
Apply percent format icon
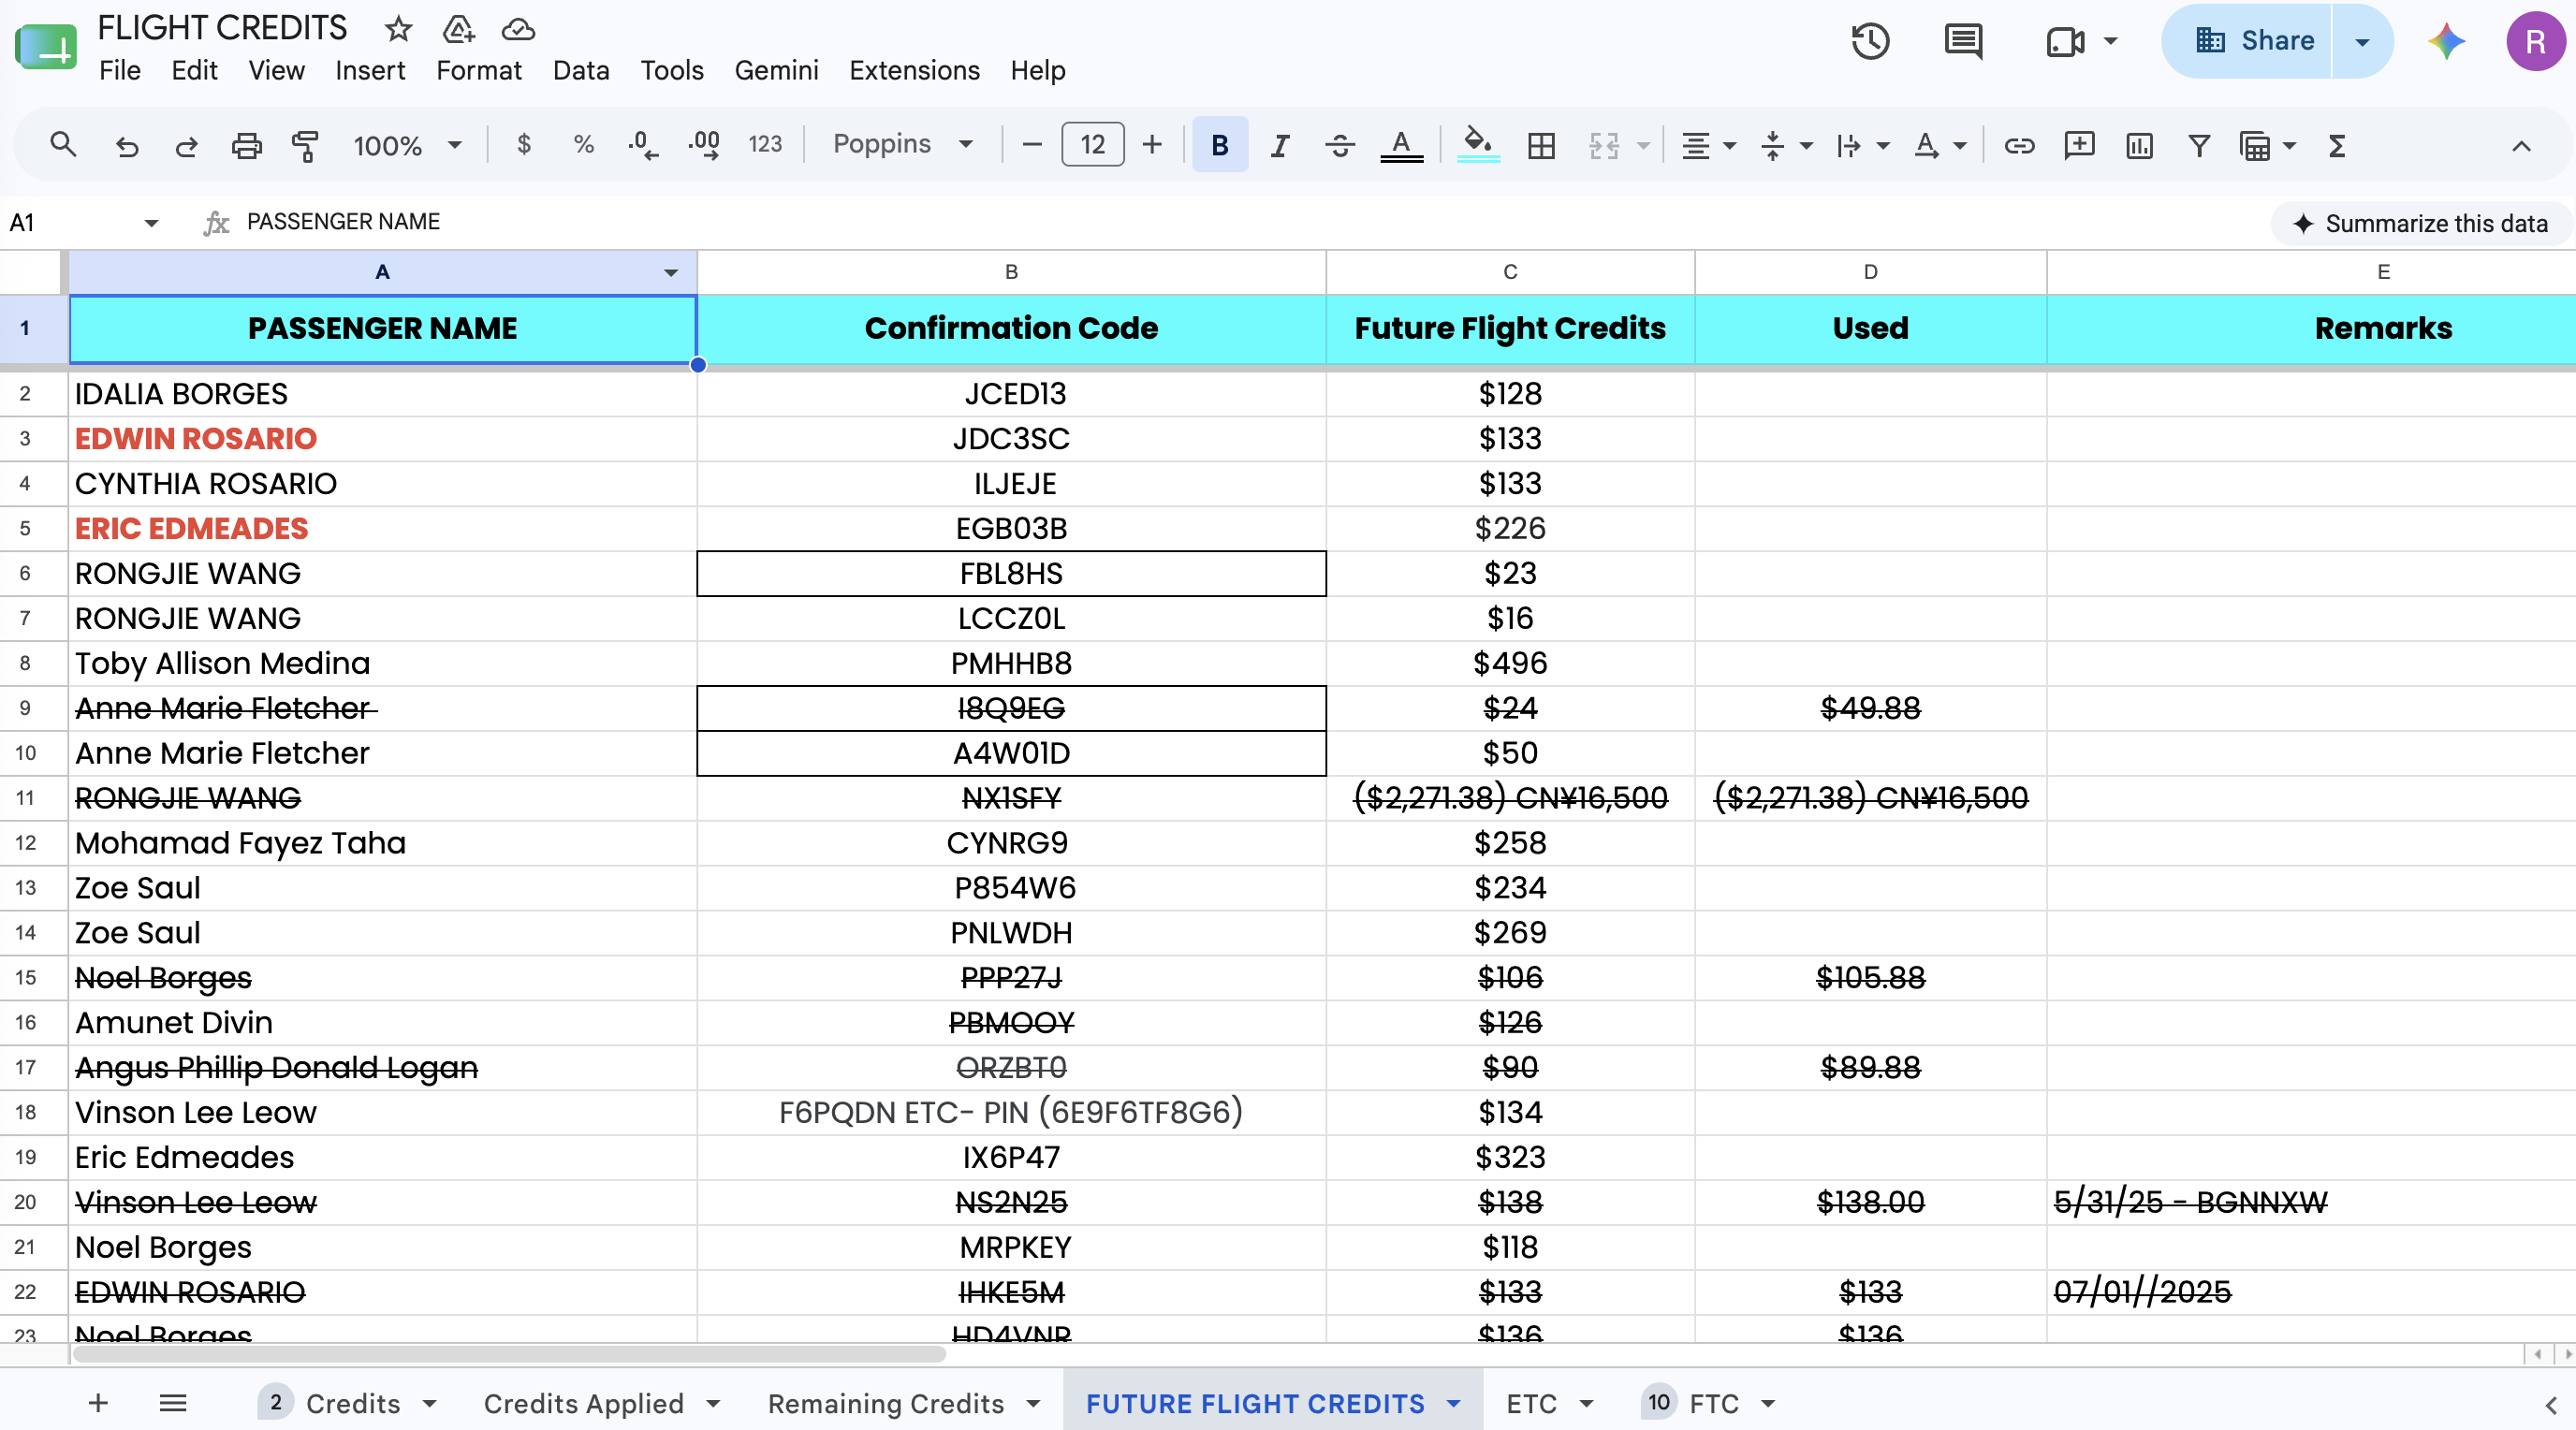point(584,145)
